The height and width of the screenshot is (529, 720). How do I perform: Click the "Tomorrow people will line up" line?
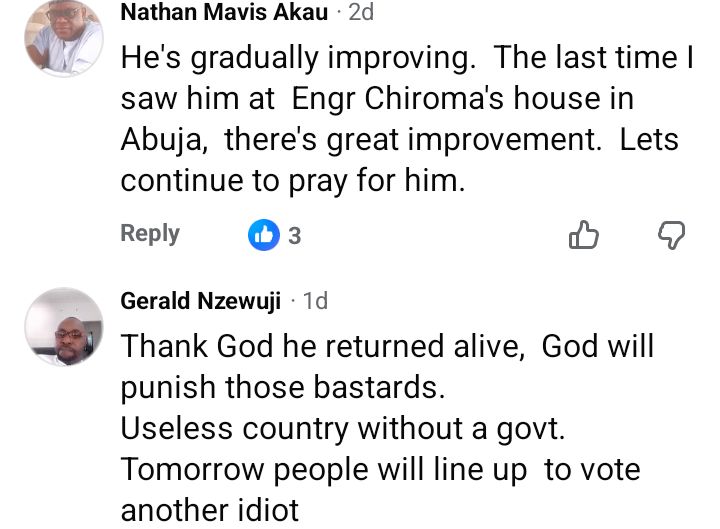[x=380, y=470]
